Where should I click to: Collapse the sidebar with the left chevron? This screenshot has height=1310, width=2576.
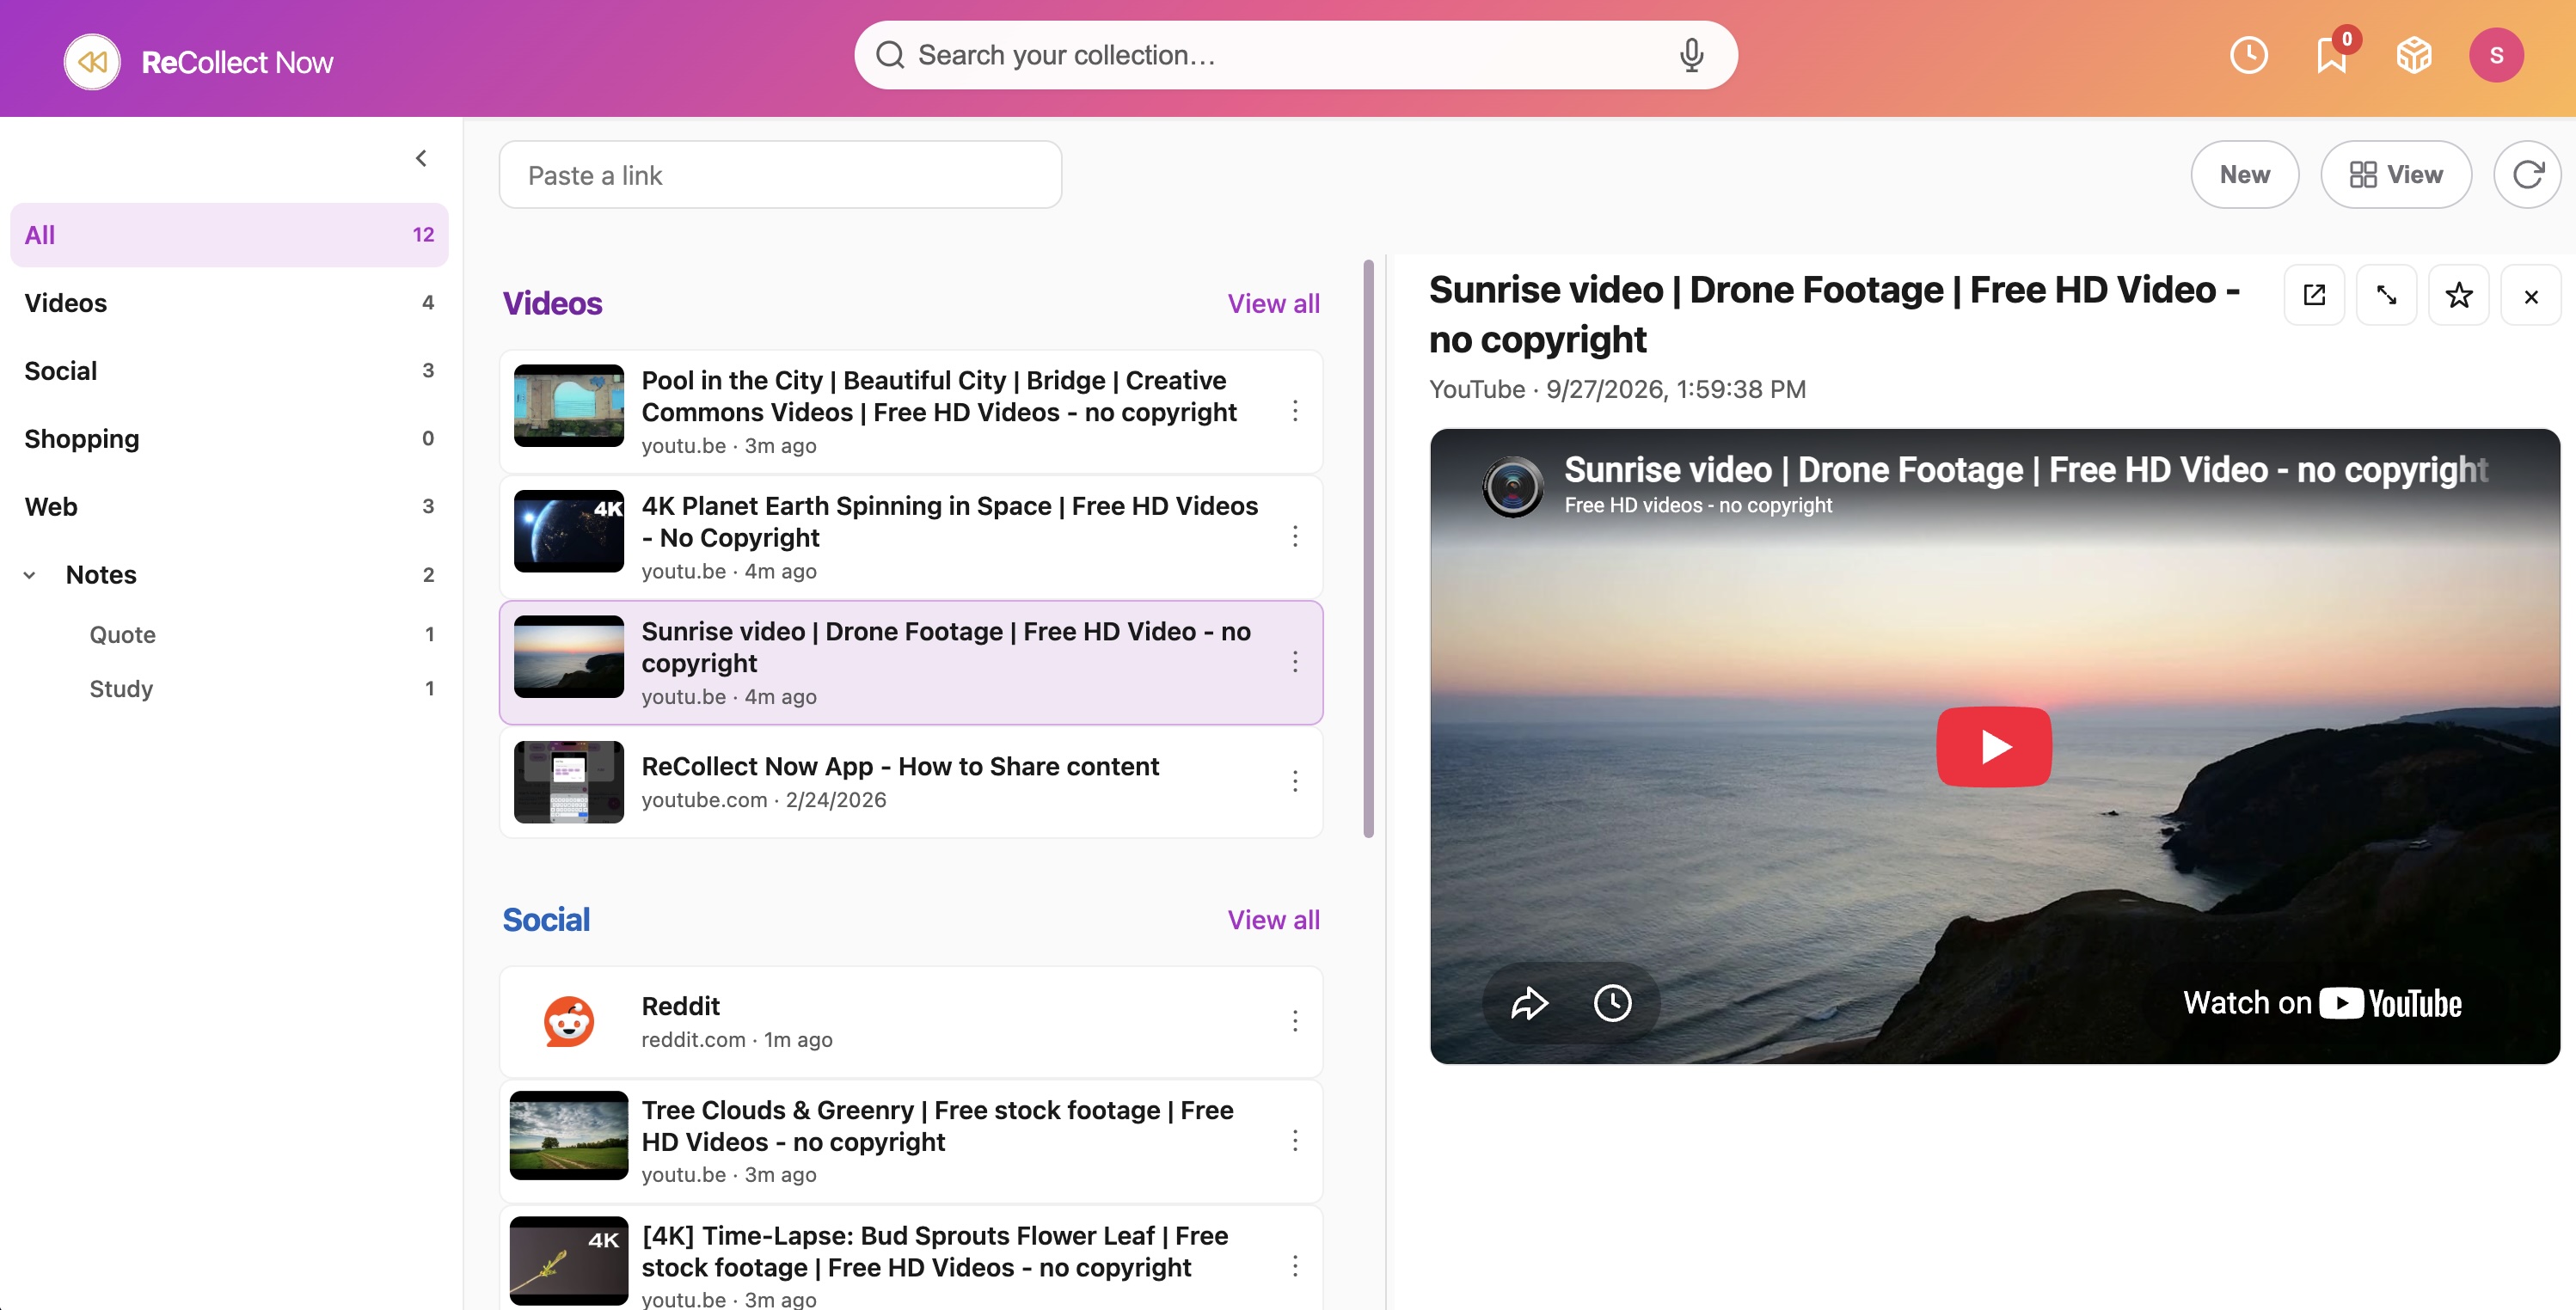pos(421,158)
